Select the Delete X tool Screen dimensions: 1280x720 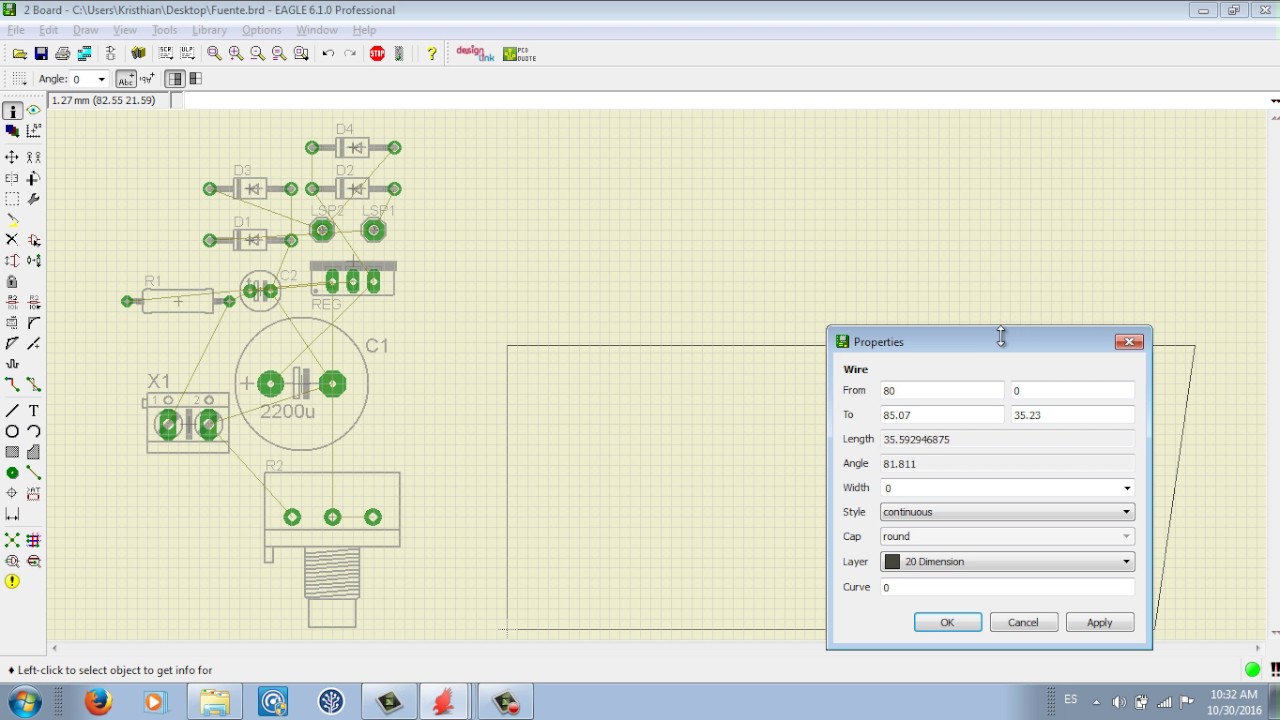[x=12, y=240]
